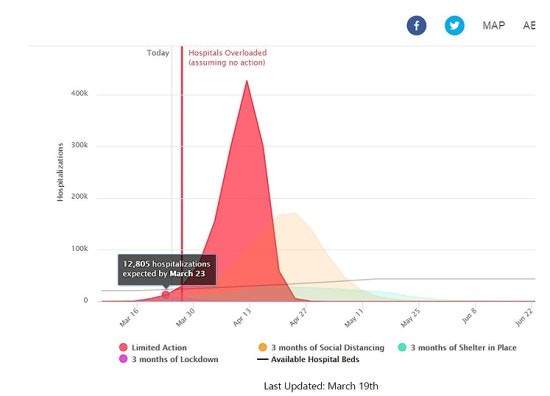Screen dimensions: 550x396
Task: Toggle the 3 months of Lockdown series
Action: (x=169, y=359)
